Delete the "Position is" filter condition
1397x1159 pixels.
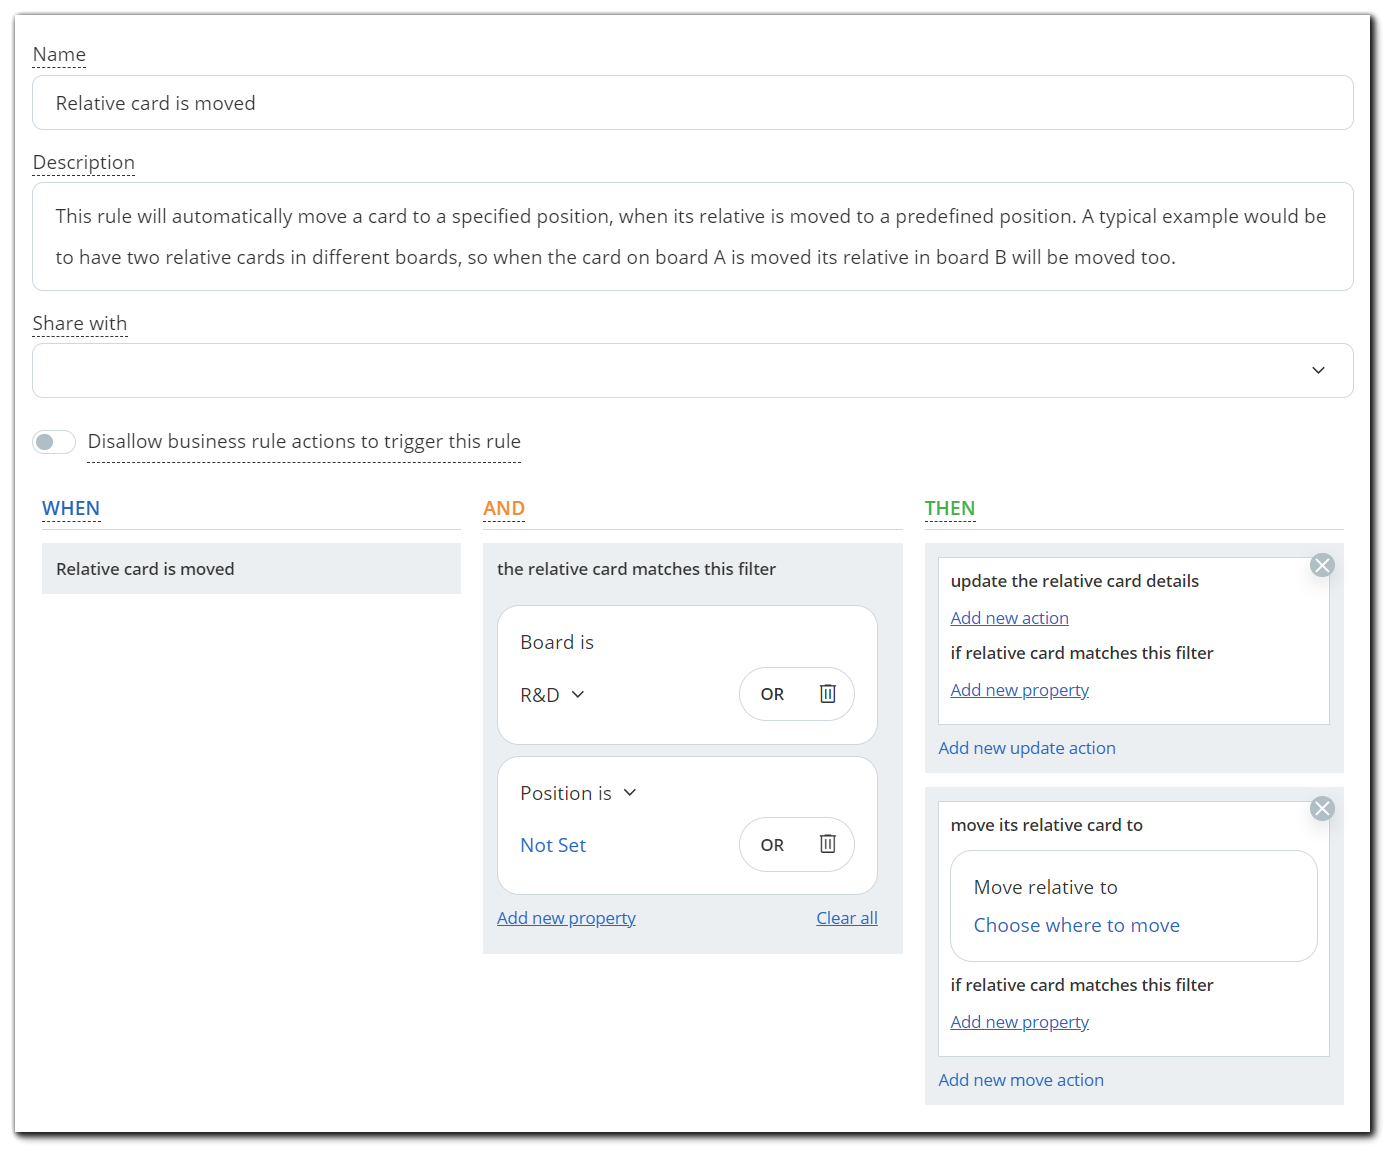pos(827,844)
